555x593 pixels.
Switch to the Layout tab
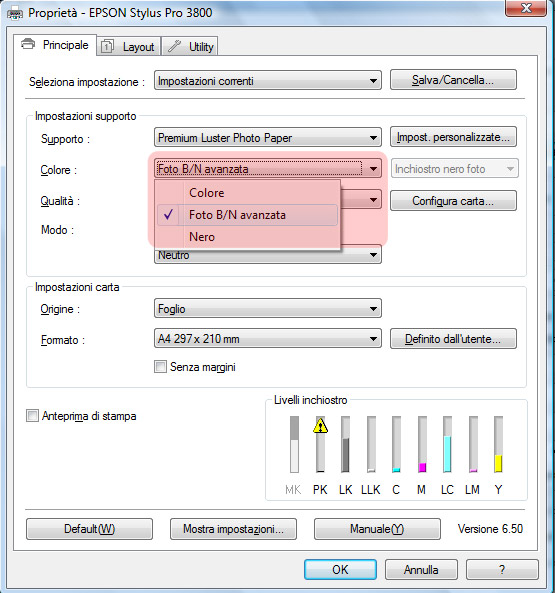(129, 47)
